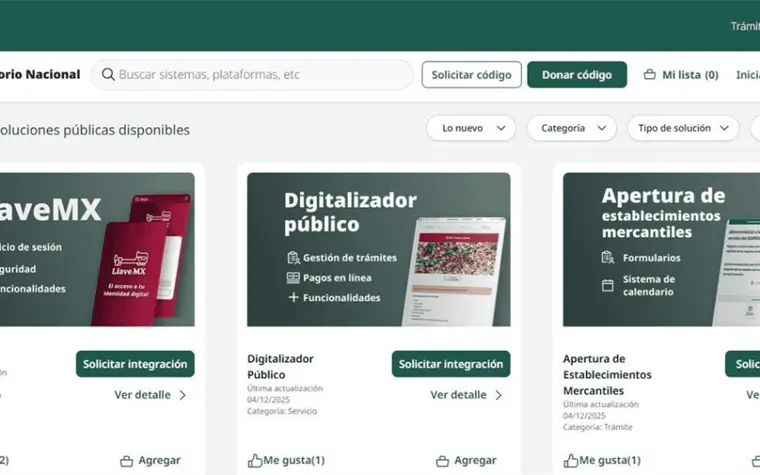760x475 pixels.
Task: Click Solicitar integración for Digitalizador Público
Action: 451,364
